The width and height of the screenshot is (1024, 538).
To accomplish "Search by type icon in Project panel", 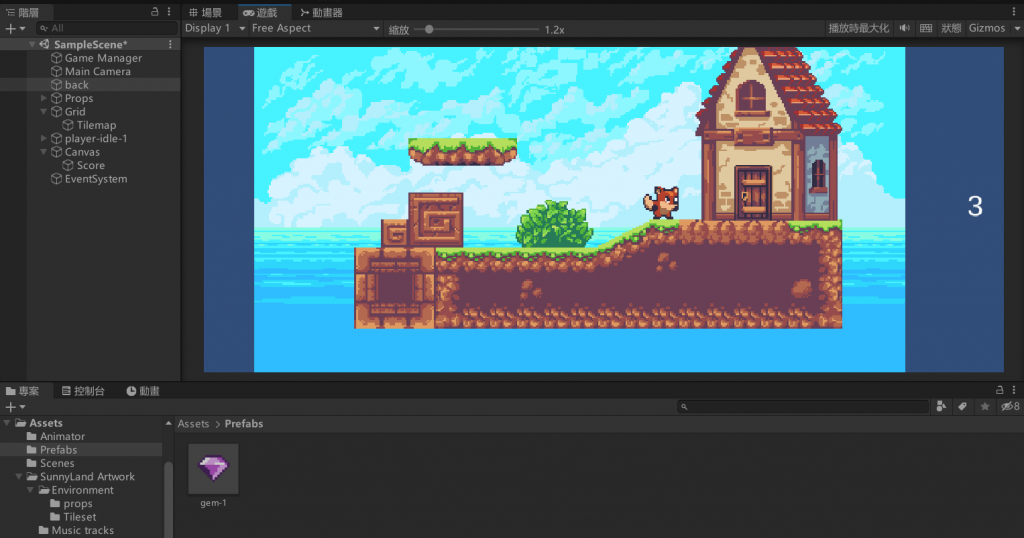I will pyautogui.click(x=941, y=407).
